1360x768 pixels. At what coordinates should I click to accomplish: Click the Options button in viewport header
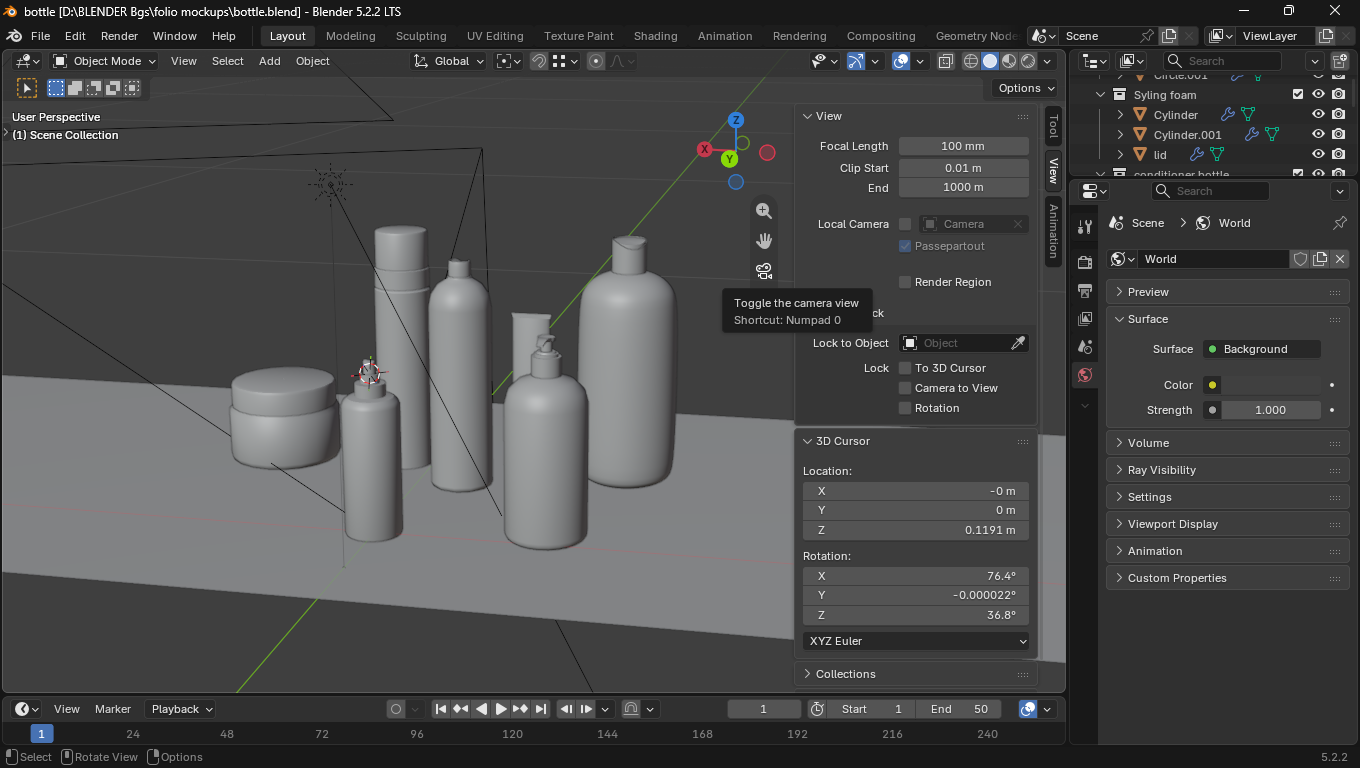pyautogui.click(x=1027, y=88)
